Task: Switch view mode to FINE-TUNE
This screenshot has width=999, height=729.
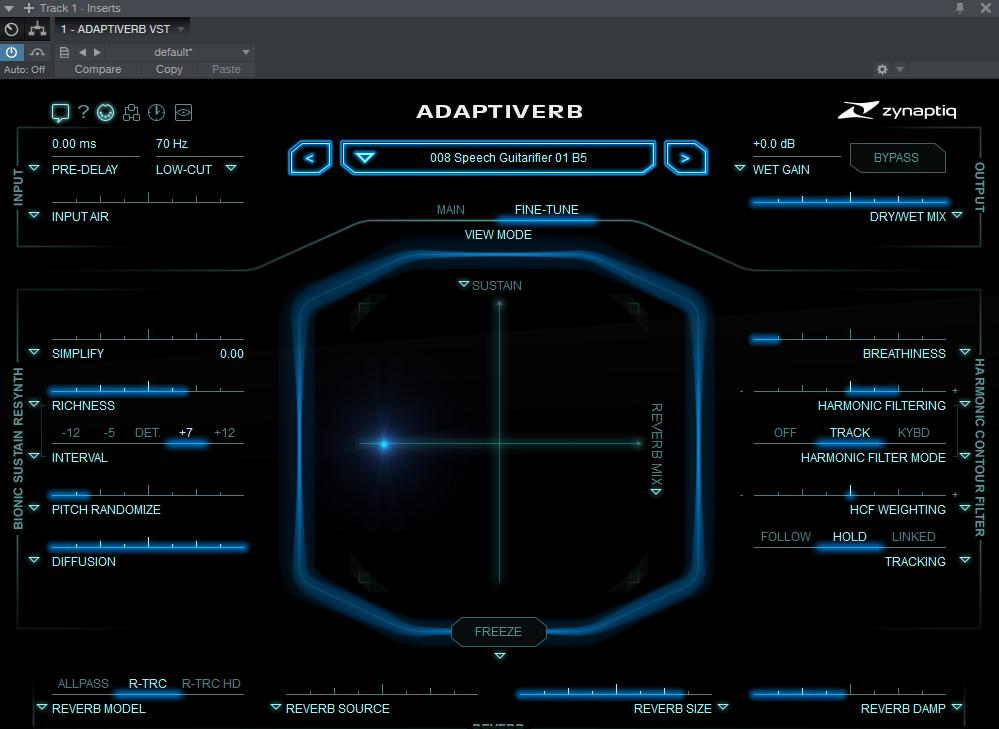Action: (547, 210)
